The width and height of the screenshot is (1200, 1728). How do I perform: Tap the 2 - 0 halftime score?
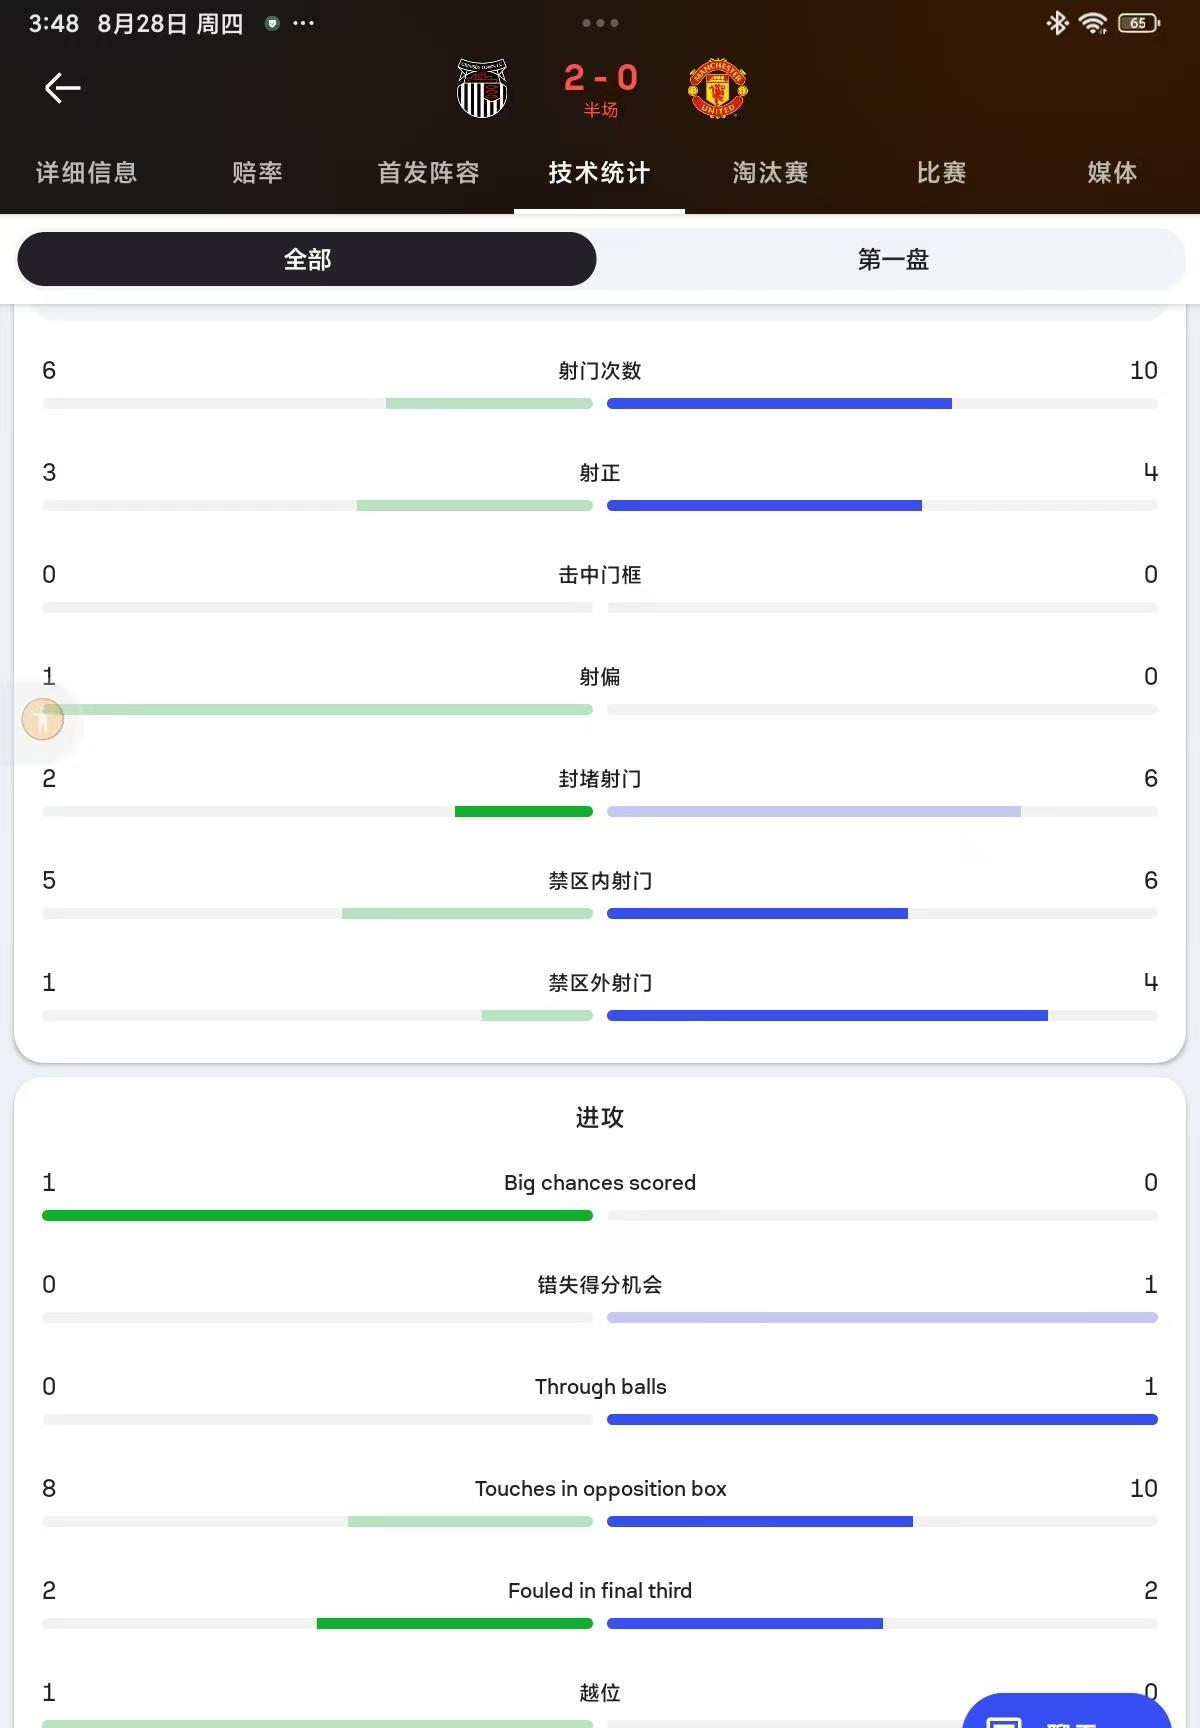[x=600, y=79]
